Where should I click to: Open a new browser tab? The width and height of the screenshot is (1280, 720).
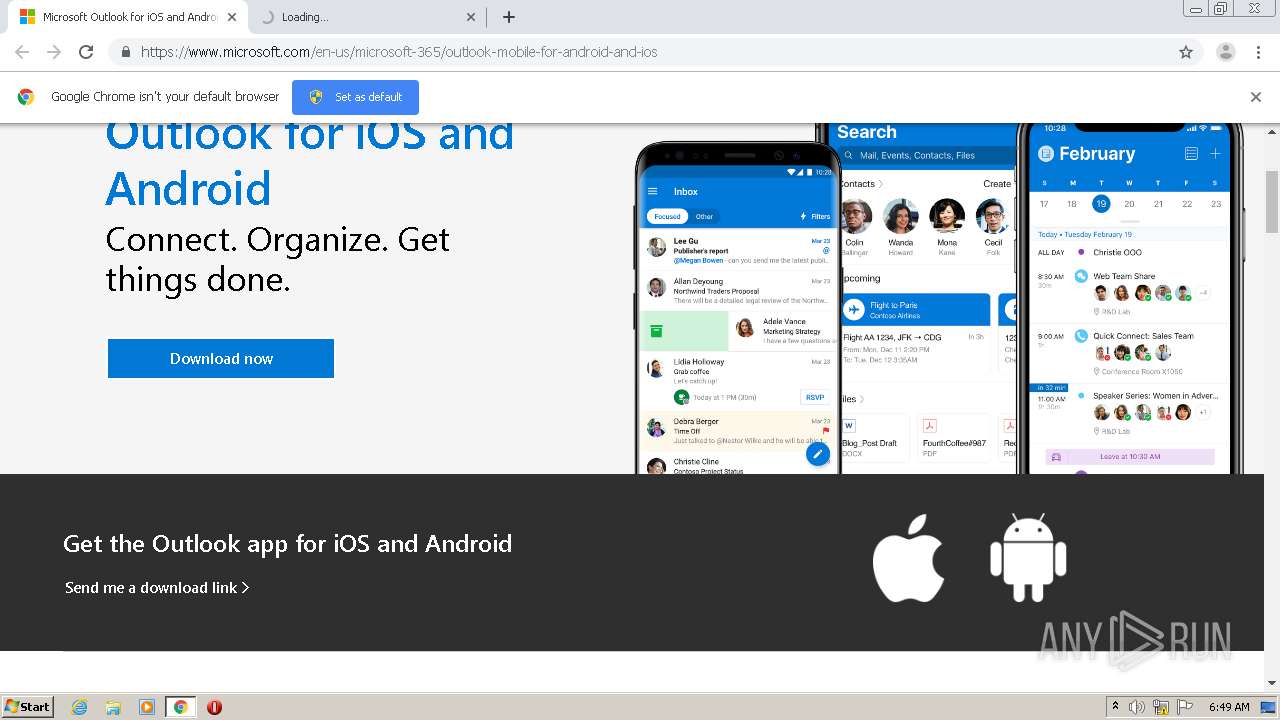[509, 17]
